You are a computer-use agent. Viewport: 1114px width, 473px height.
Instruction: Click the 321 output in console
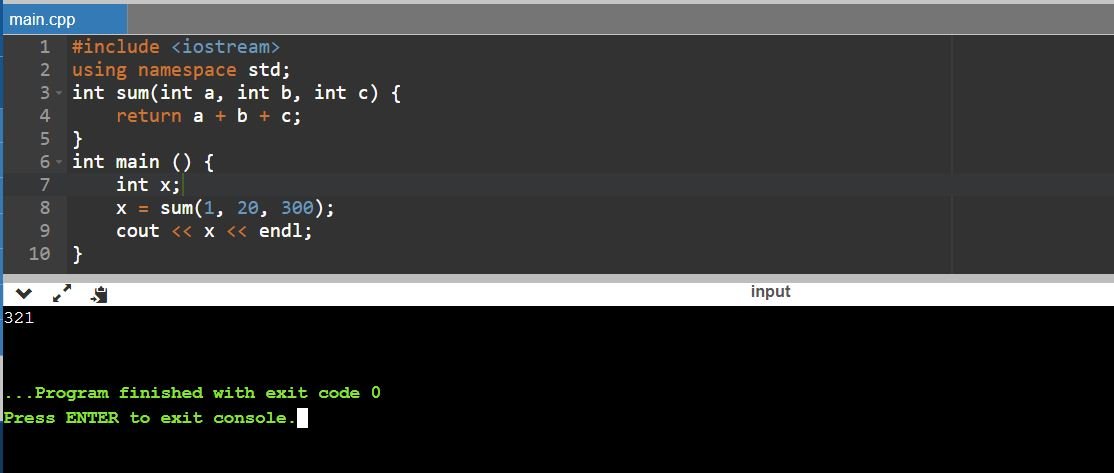click(x=19, y=318)
